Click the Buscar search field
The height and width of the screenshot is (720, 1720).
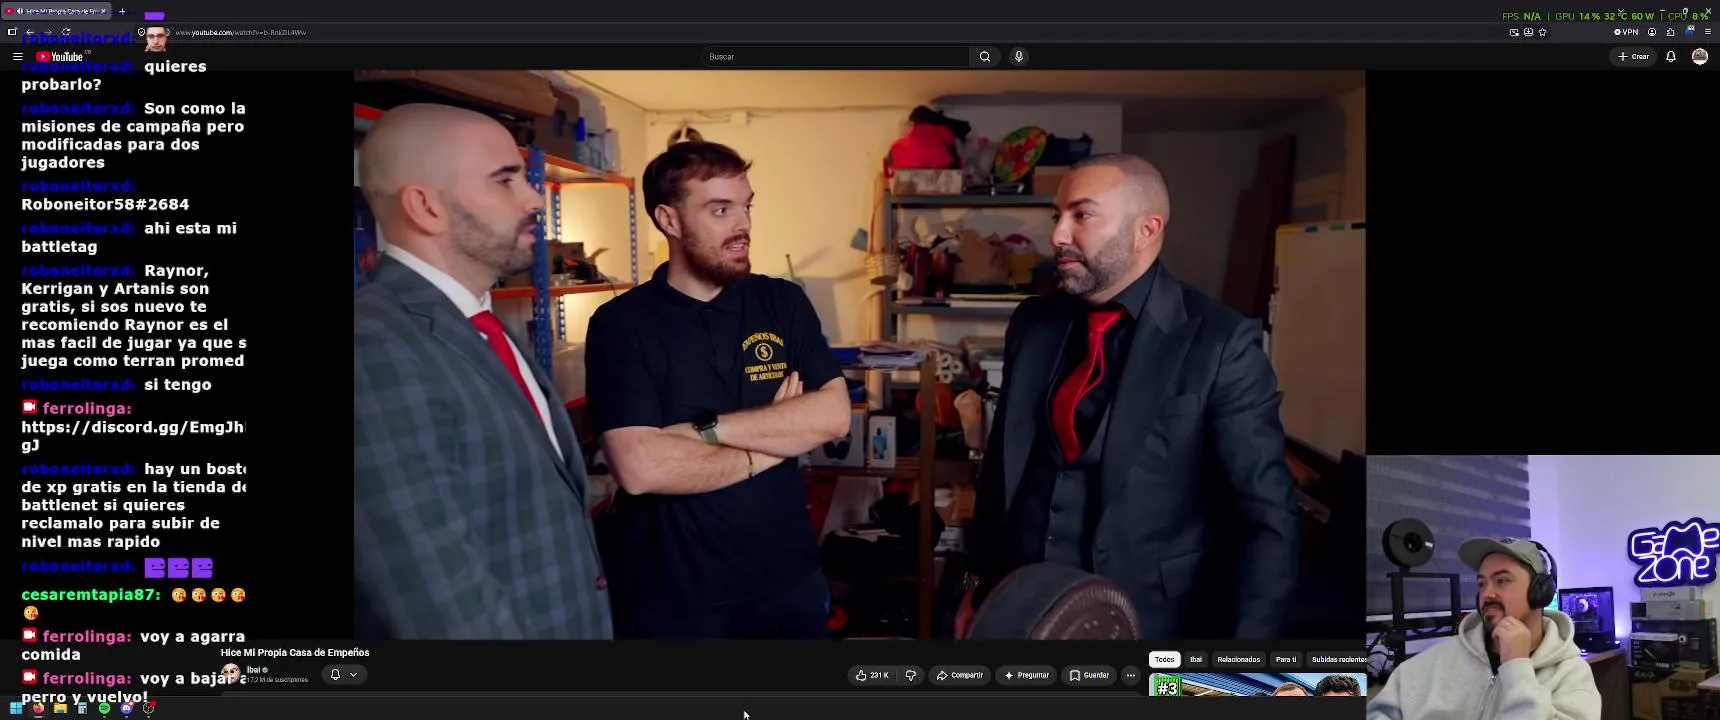[835, 57]
